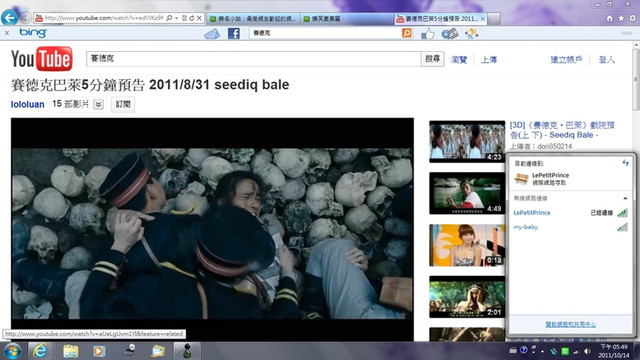Go back using the browser back arrow
The height and width of the screenshot is (360, 640).
click(9, 18)
